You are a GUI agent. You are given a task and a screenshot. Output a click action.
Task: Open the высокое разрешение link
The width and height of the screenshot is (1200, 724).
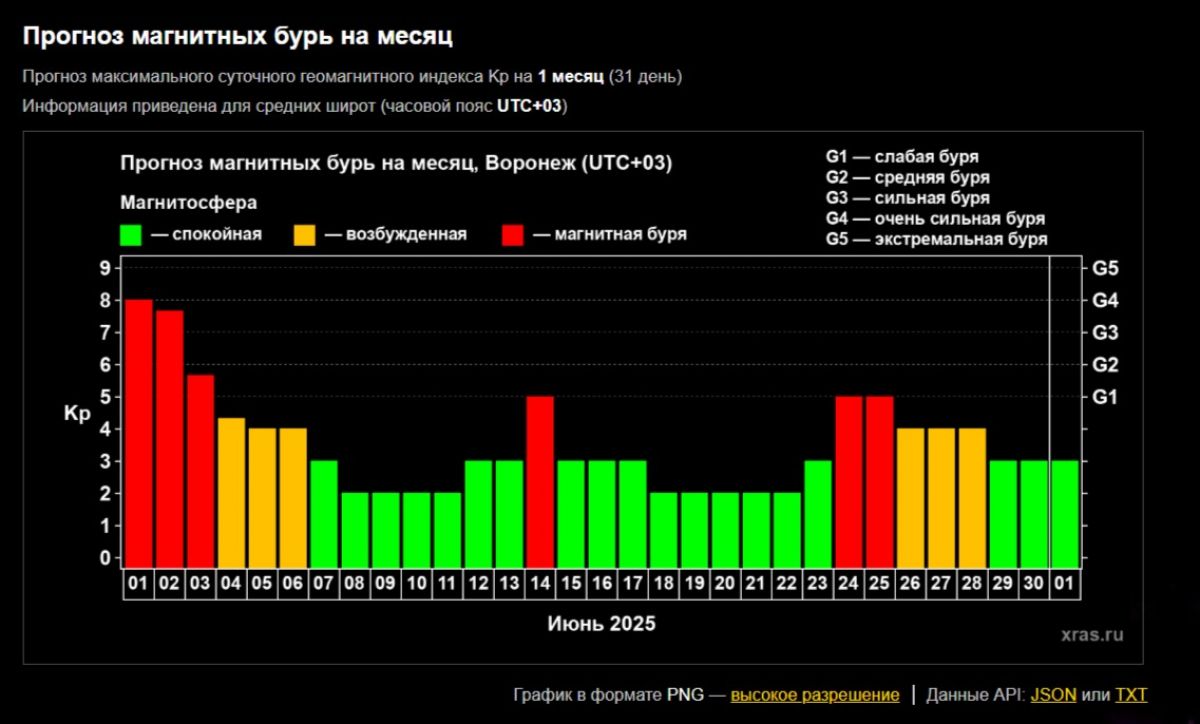click(x=815, y=695)
